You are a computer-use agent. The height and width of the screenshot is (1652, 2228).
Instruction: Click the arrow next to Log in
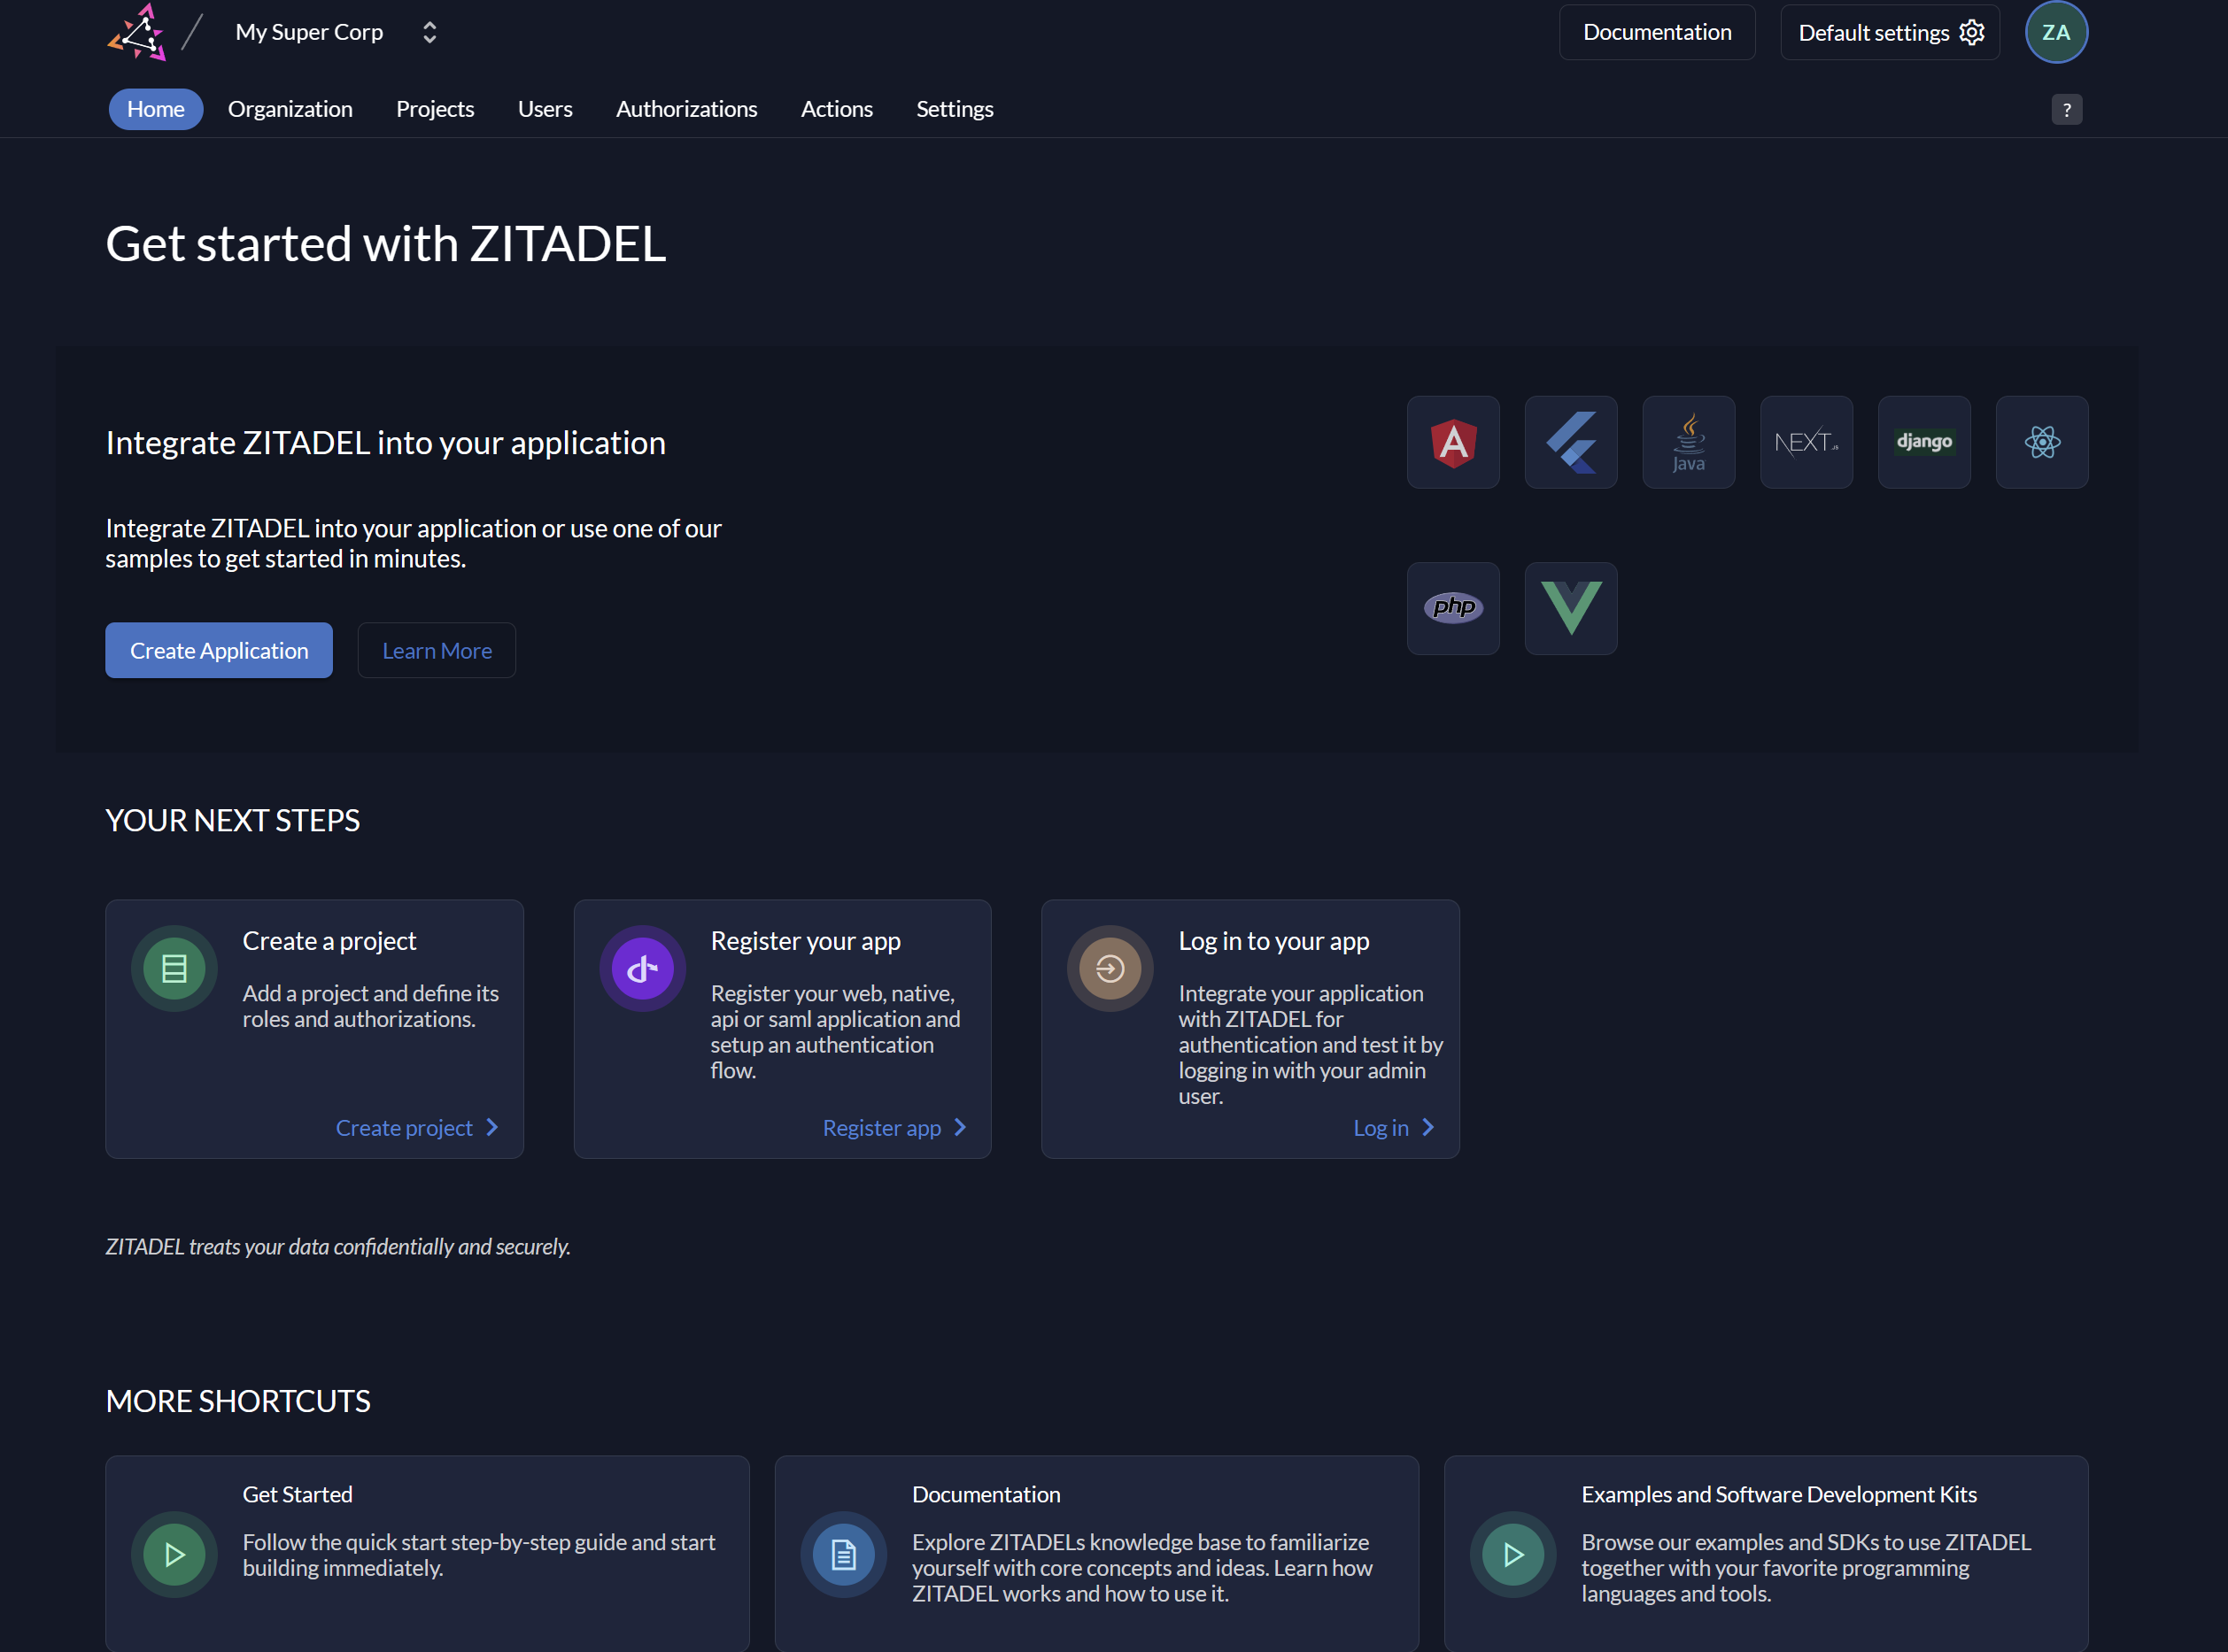pos(1428,1127)
